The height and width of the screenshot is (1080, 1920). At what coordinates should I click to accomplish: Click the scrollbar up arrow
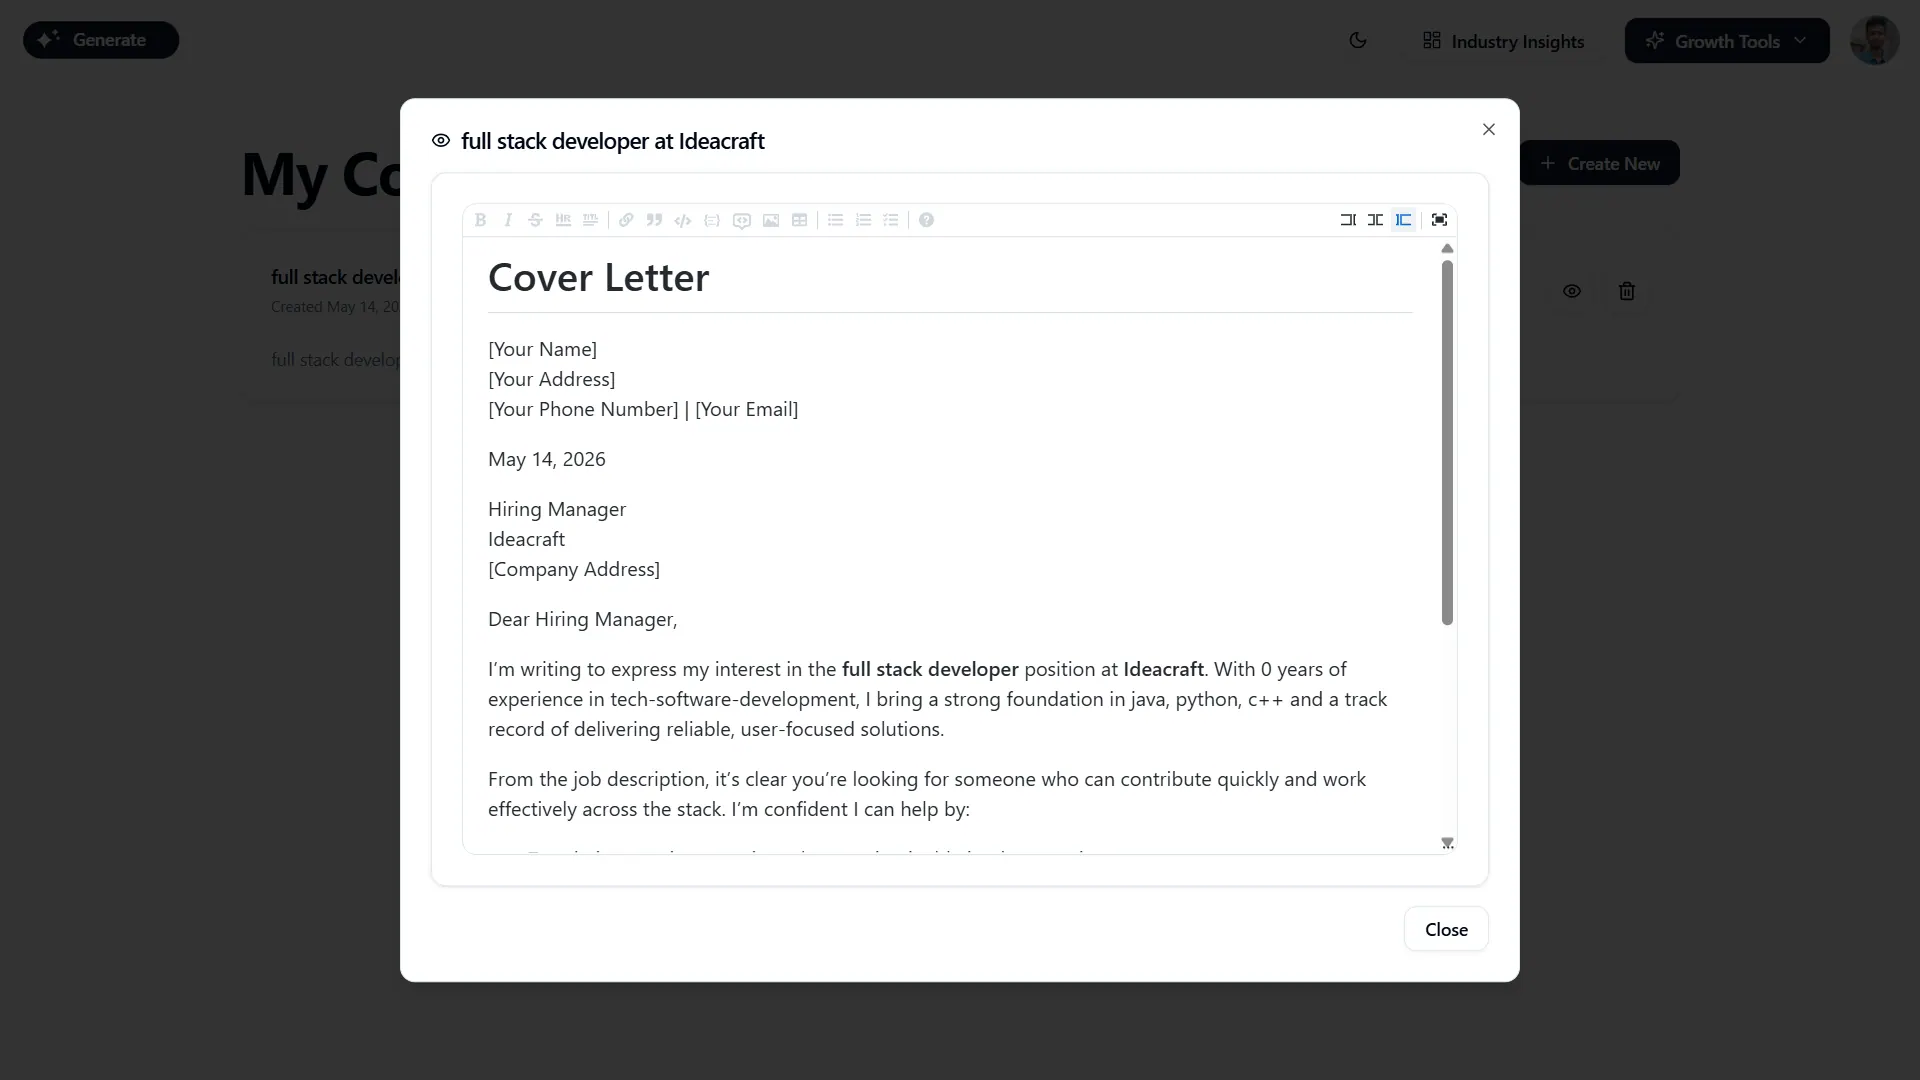click(1447, 248)
